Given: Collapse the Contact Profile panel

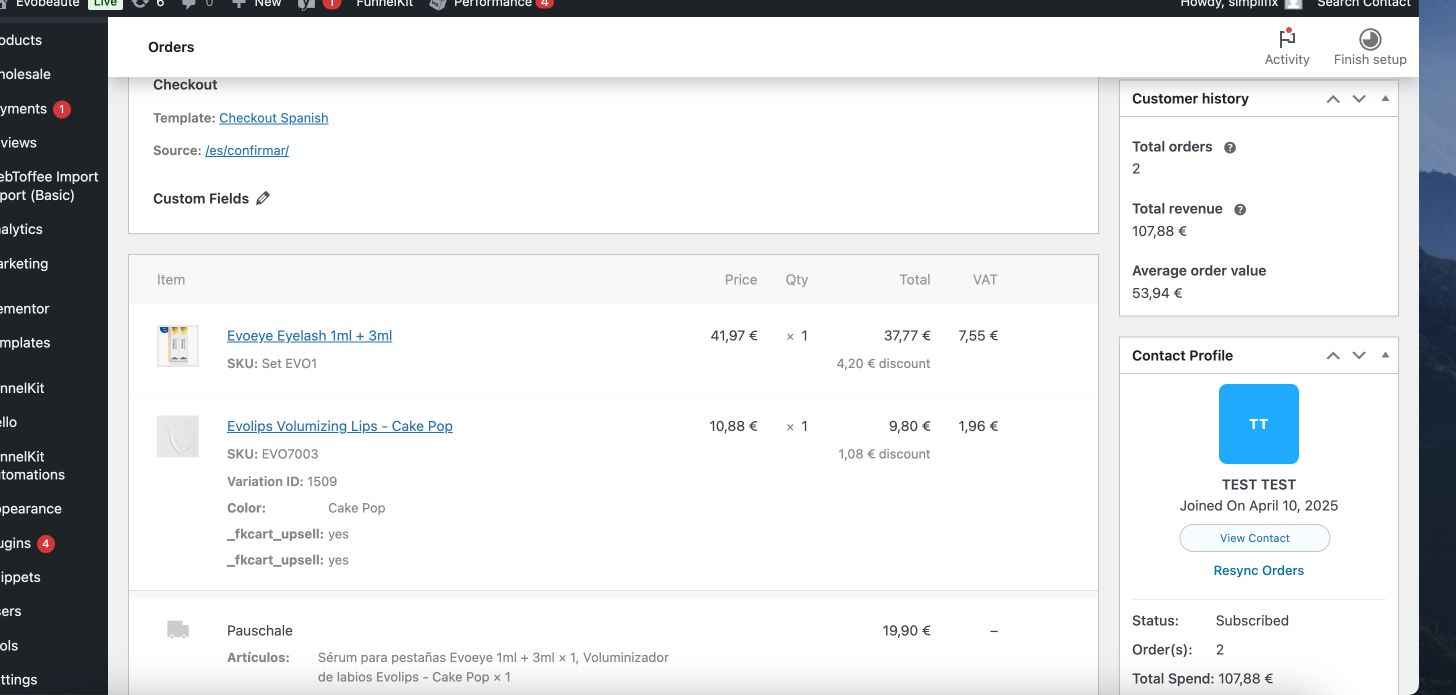Looking at the screenshot, I should (1385, 355).
